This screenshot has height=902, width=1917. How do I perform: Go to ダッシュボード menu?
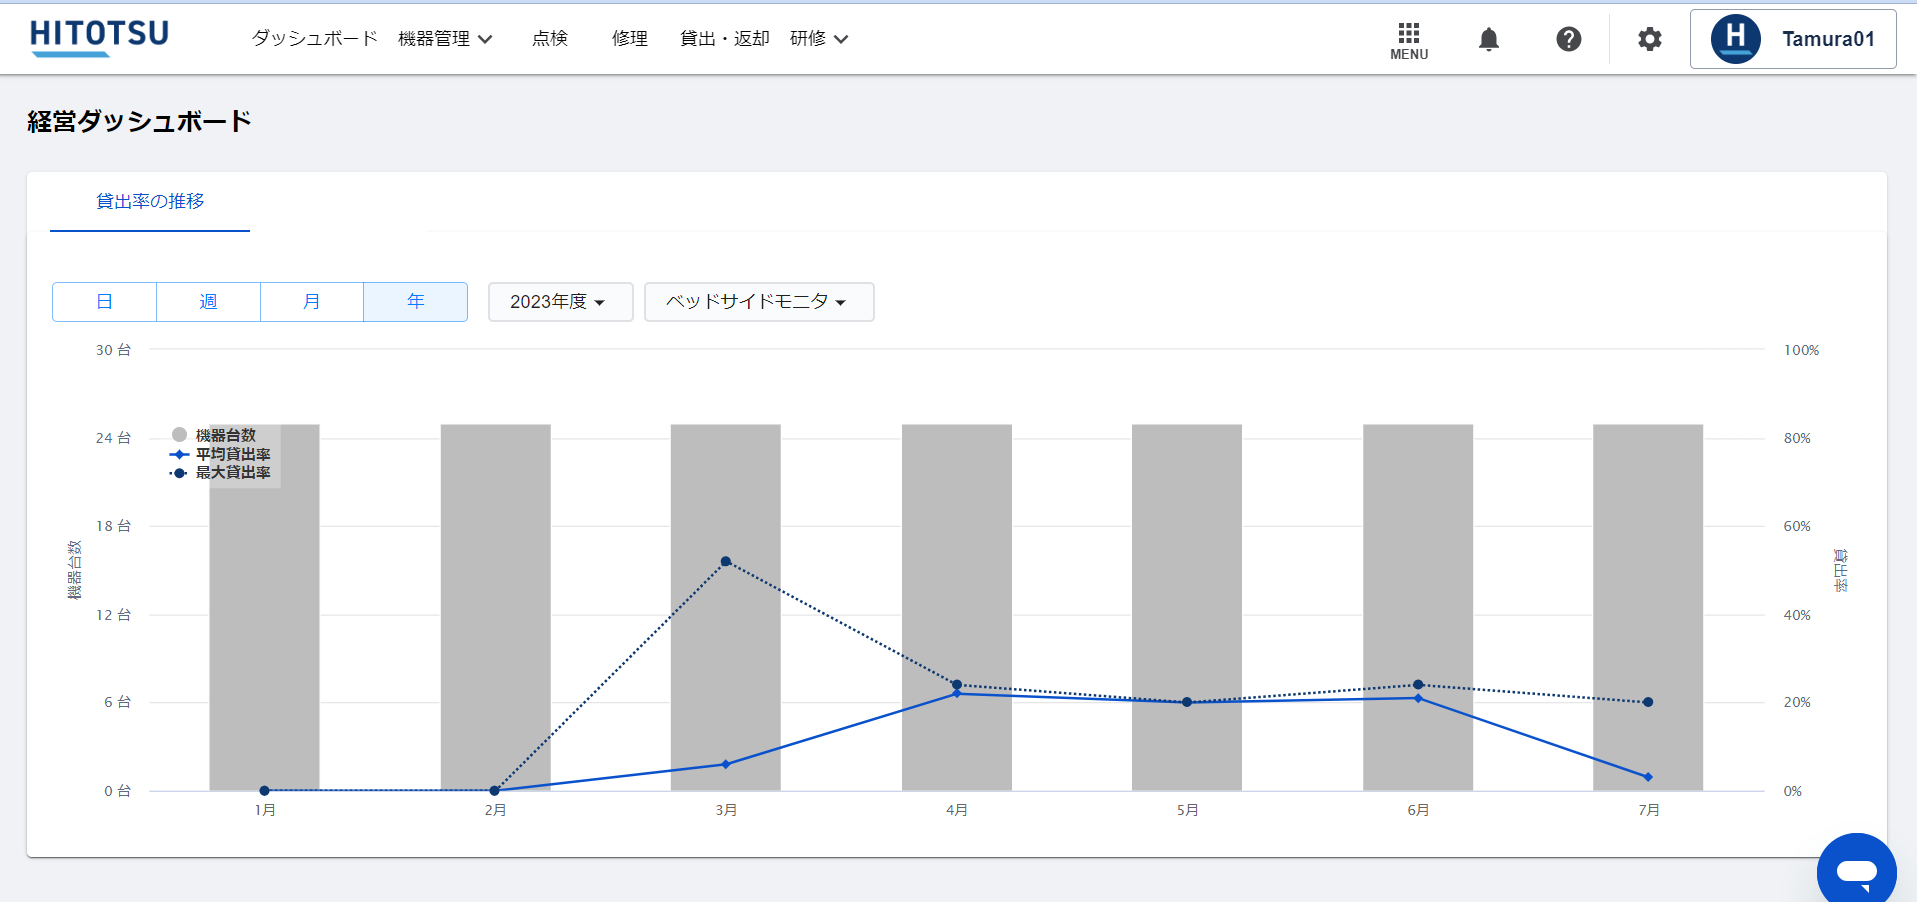point(314,38)
